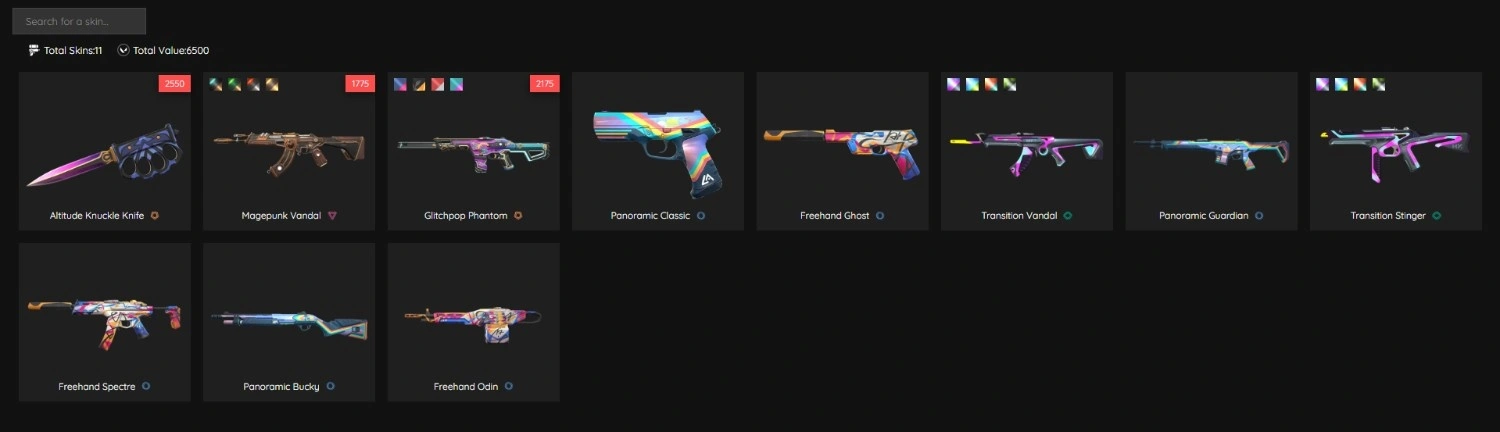Click the tier icon beside Freehand Odin
Screen dimensions: 1500x432
509,386
